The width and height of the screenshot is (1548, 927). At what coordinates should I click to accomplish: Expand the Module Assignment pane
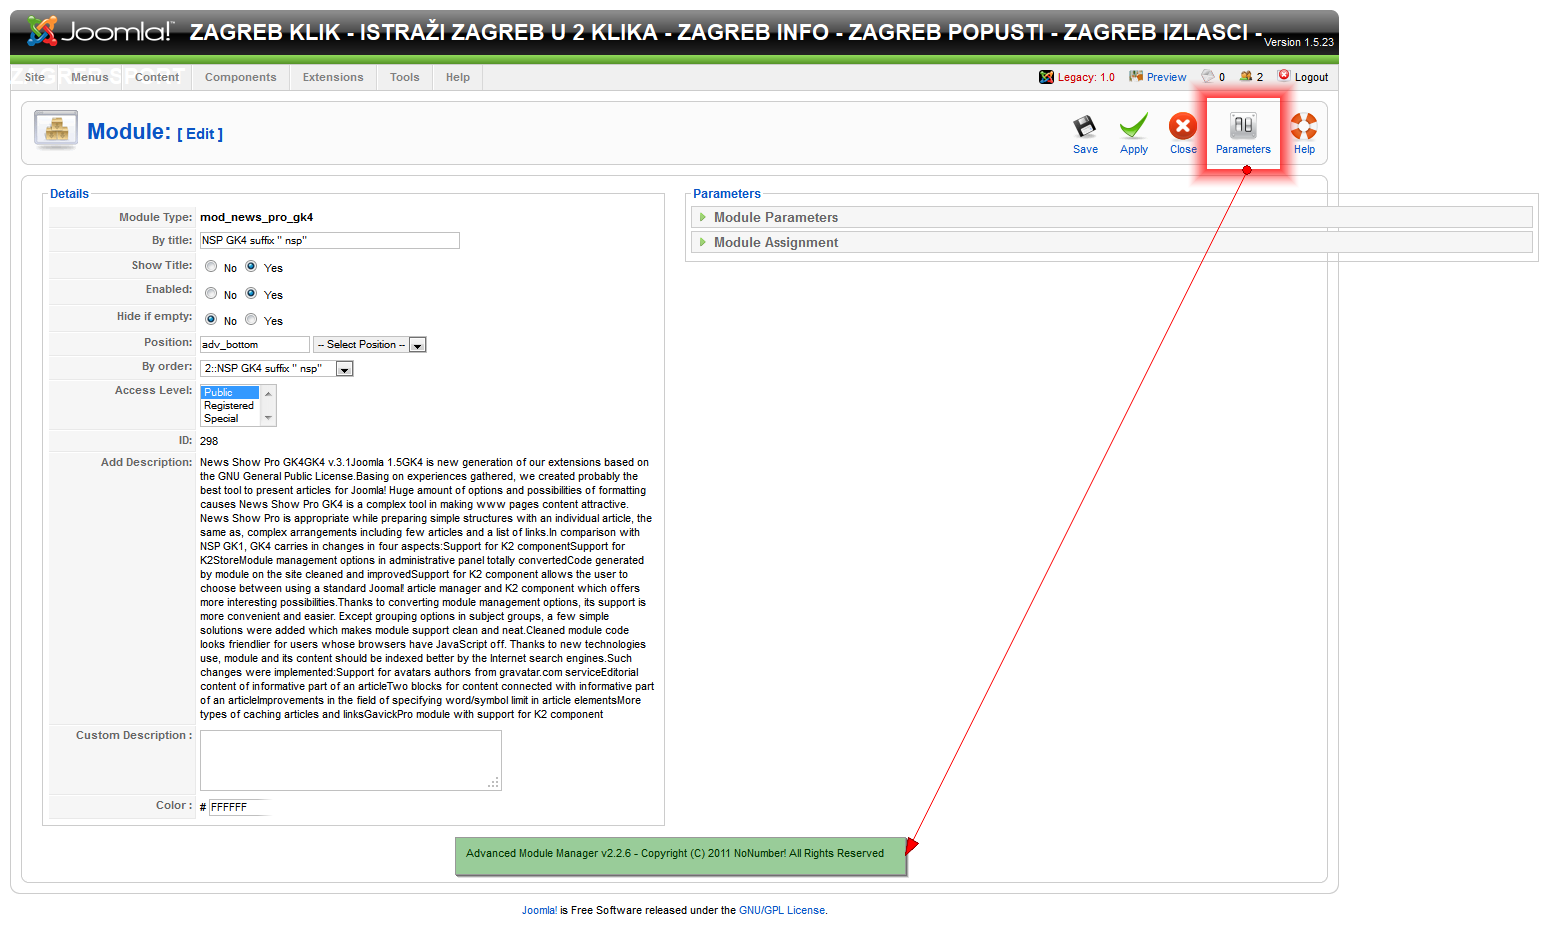(1111, 242)
